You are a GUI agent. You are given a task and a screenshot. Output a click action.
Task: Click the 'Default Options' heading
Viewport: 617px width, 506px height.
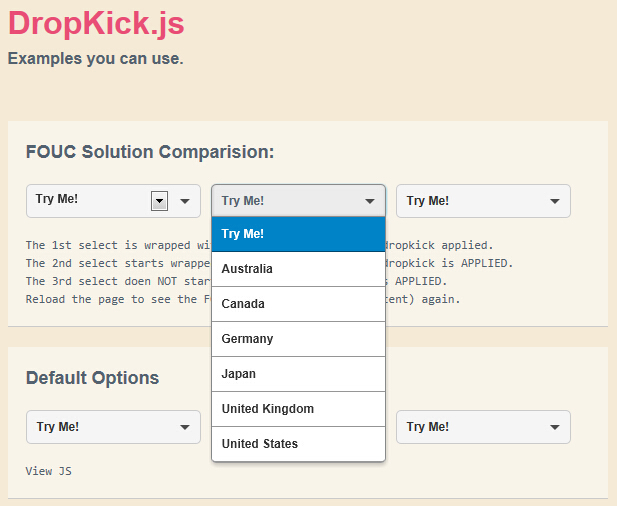92,378
